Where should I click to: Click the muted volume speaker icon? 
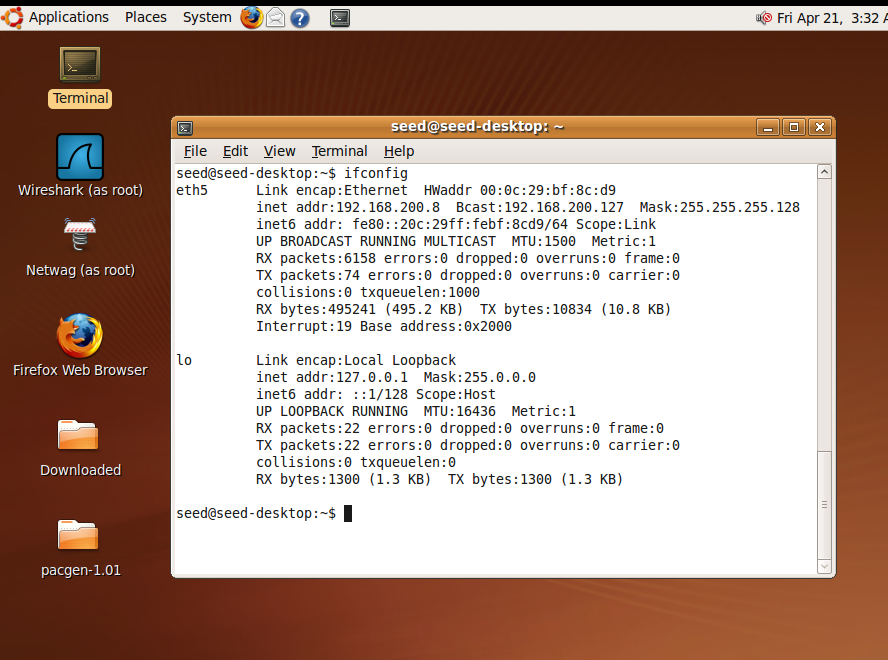(764, 18)
